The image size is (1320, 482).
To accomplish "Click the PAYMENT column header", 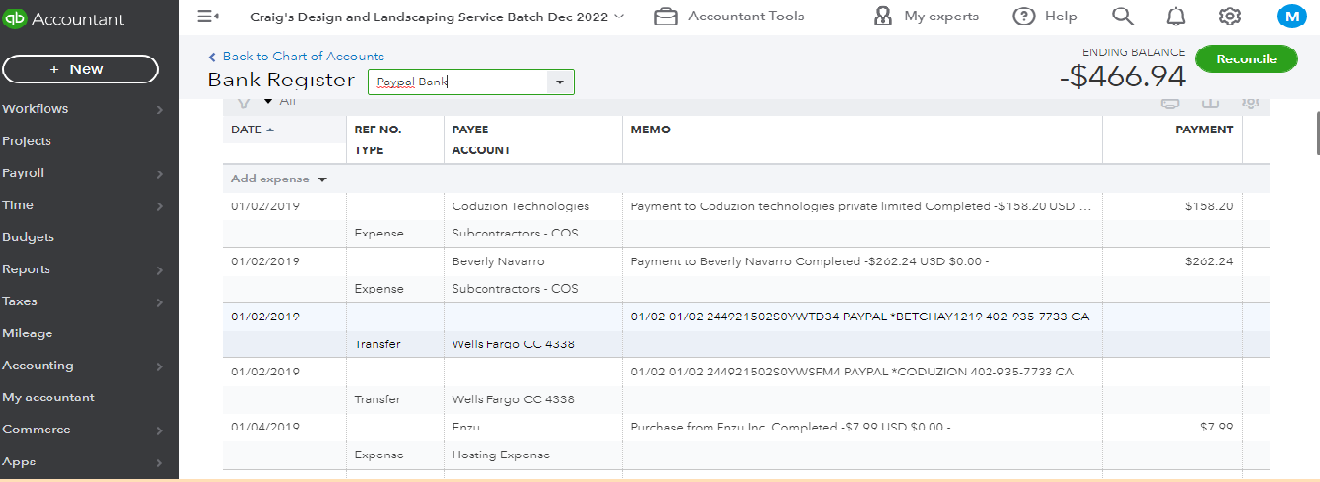I will pyautogui.click(x=1204, y=130).
